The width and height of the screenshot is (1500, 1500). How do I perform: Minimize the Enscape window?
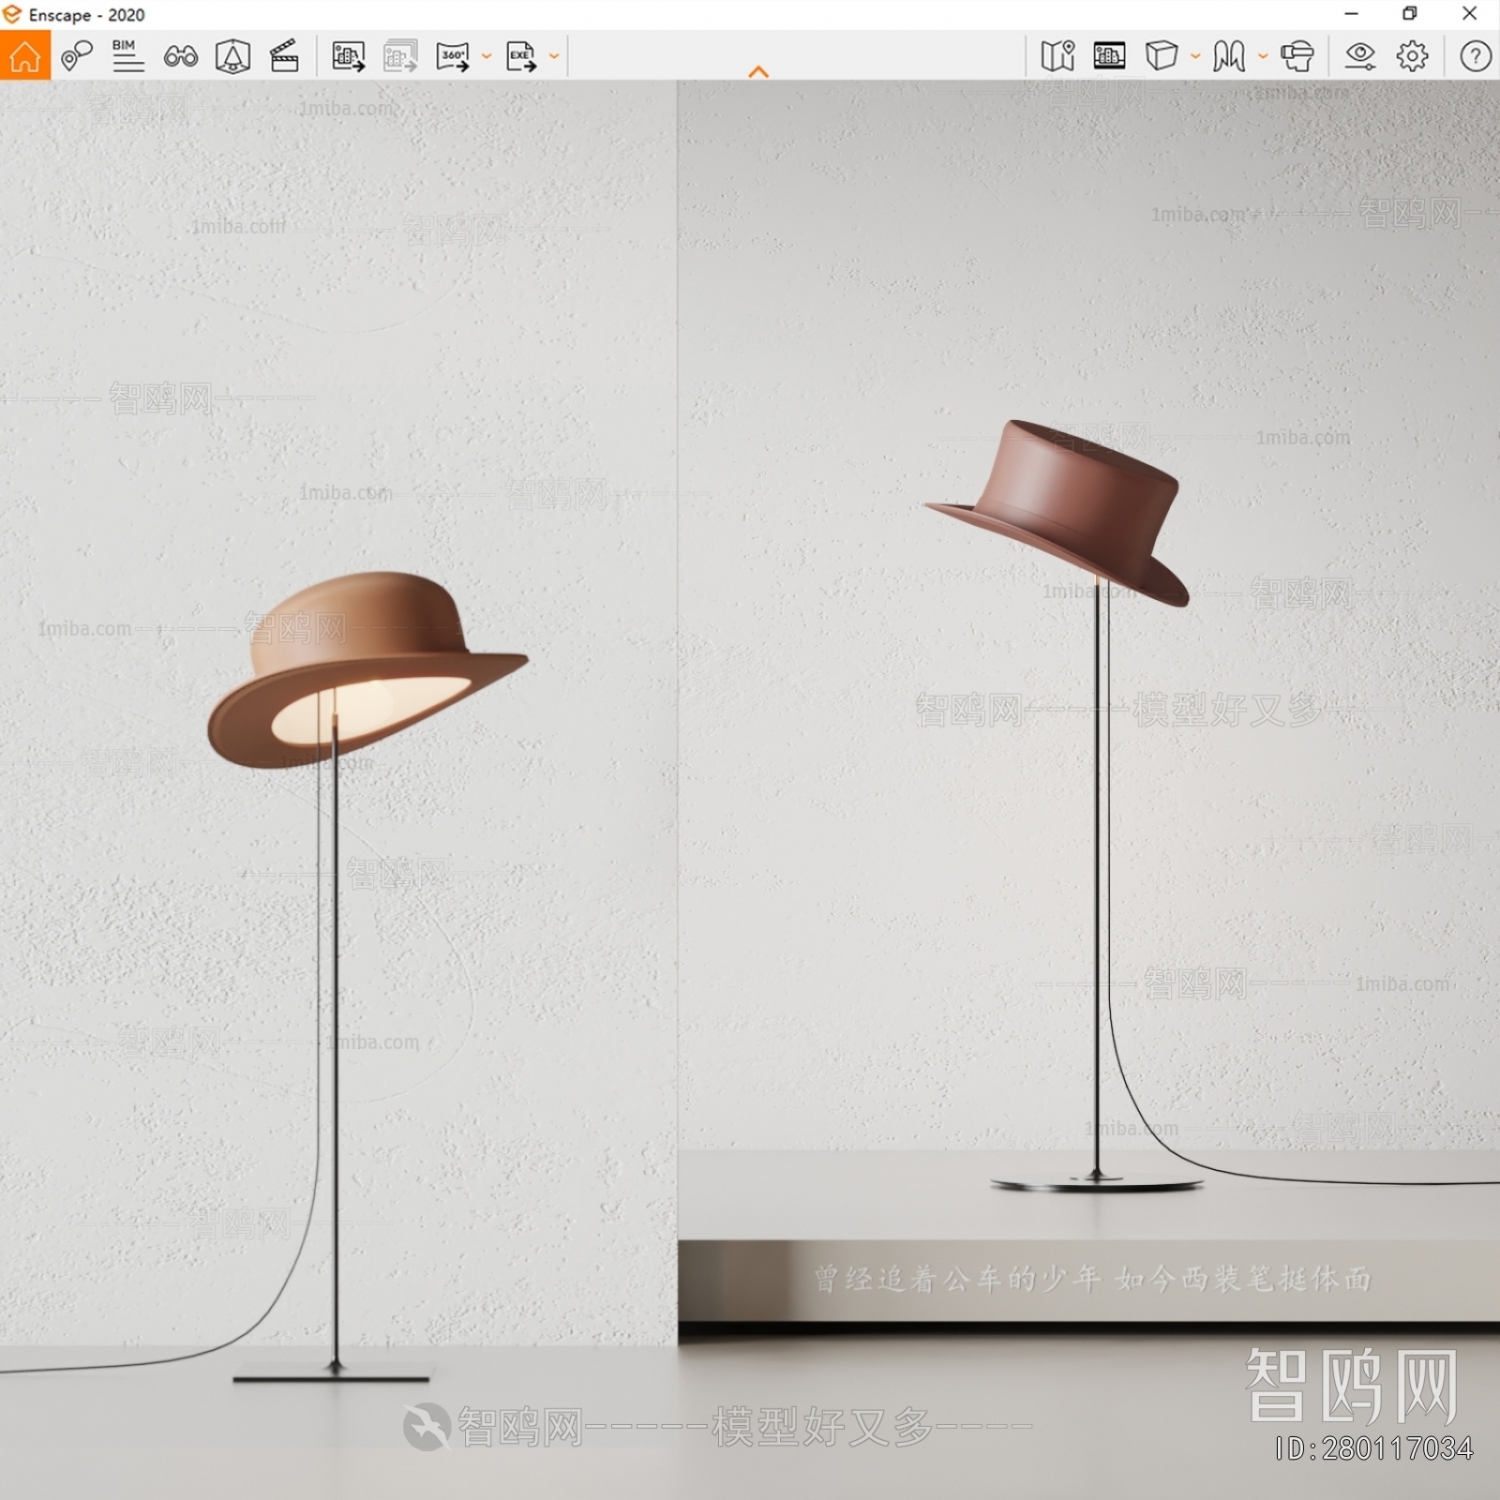point(1352,14)
